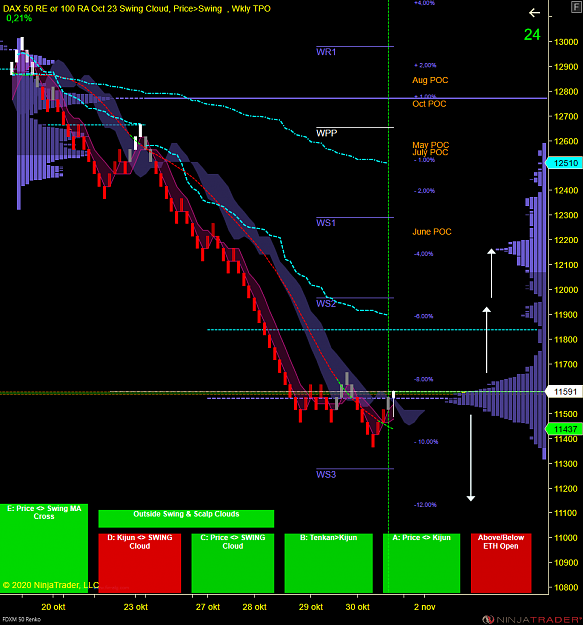Click the -4.00% percent level label
Screen dimensions: 583x625
tap(423, 254)
